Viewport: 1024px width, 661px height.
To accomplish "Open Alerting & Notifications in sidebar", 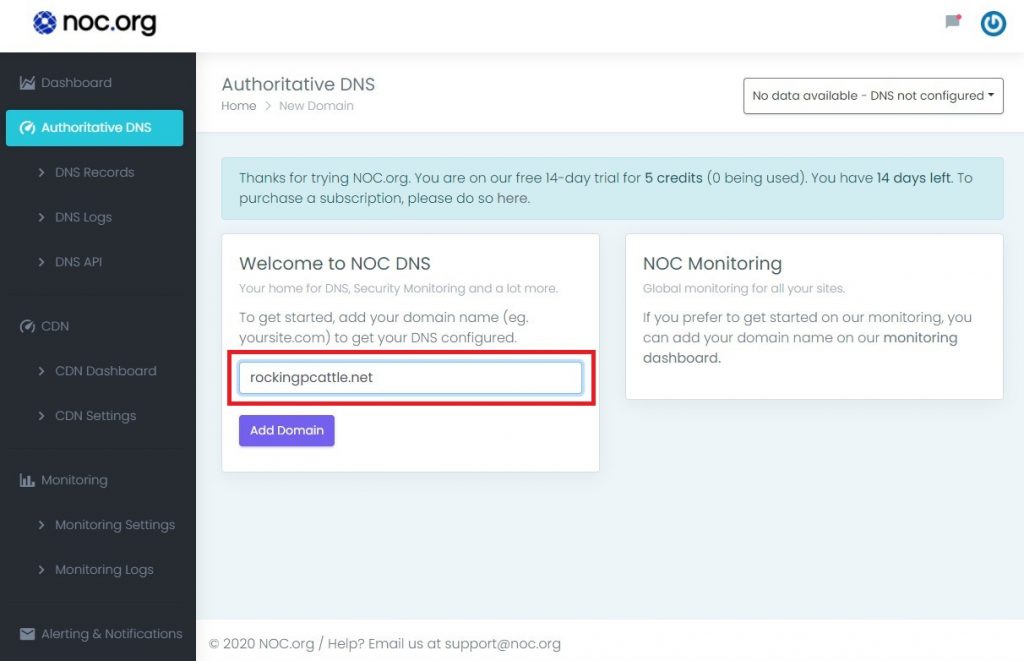I will [x=112, y=634].
